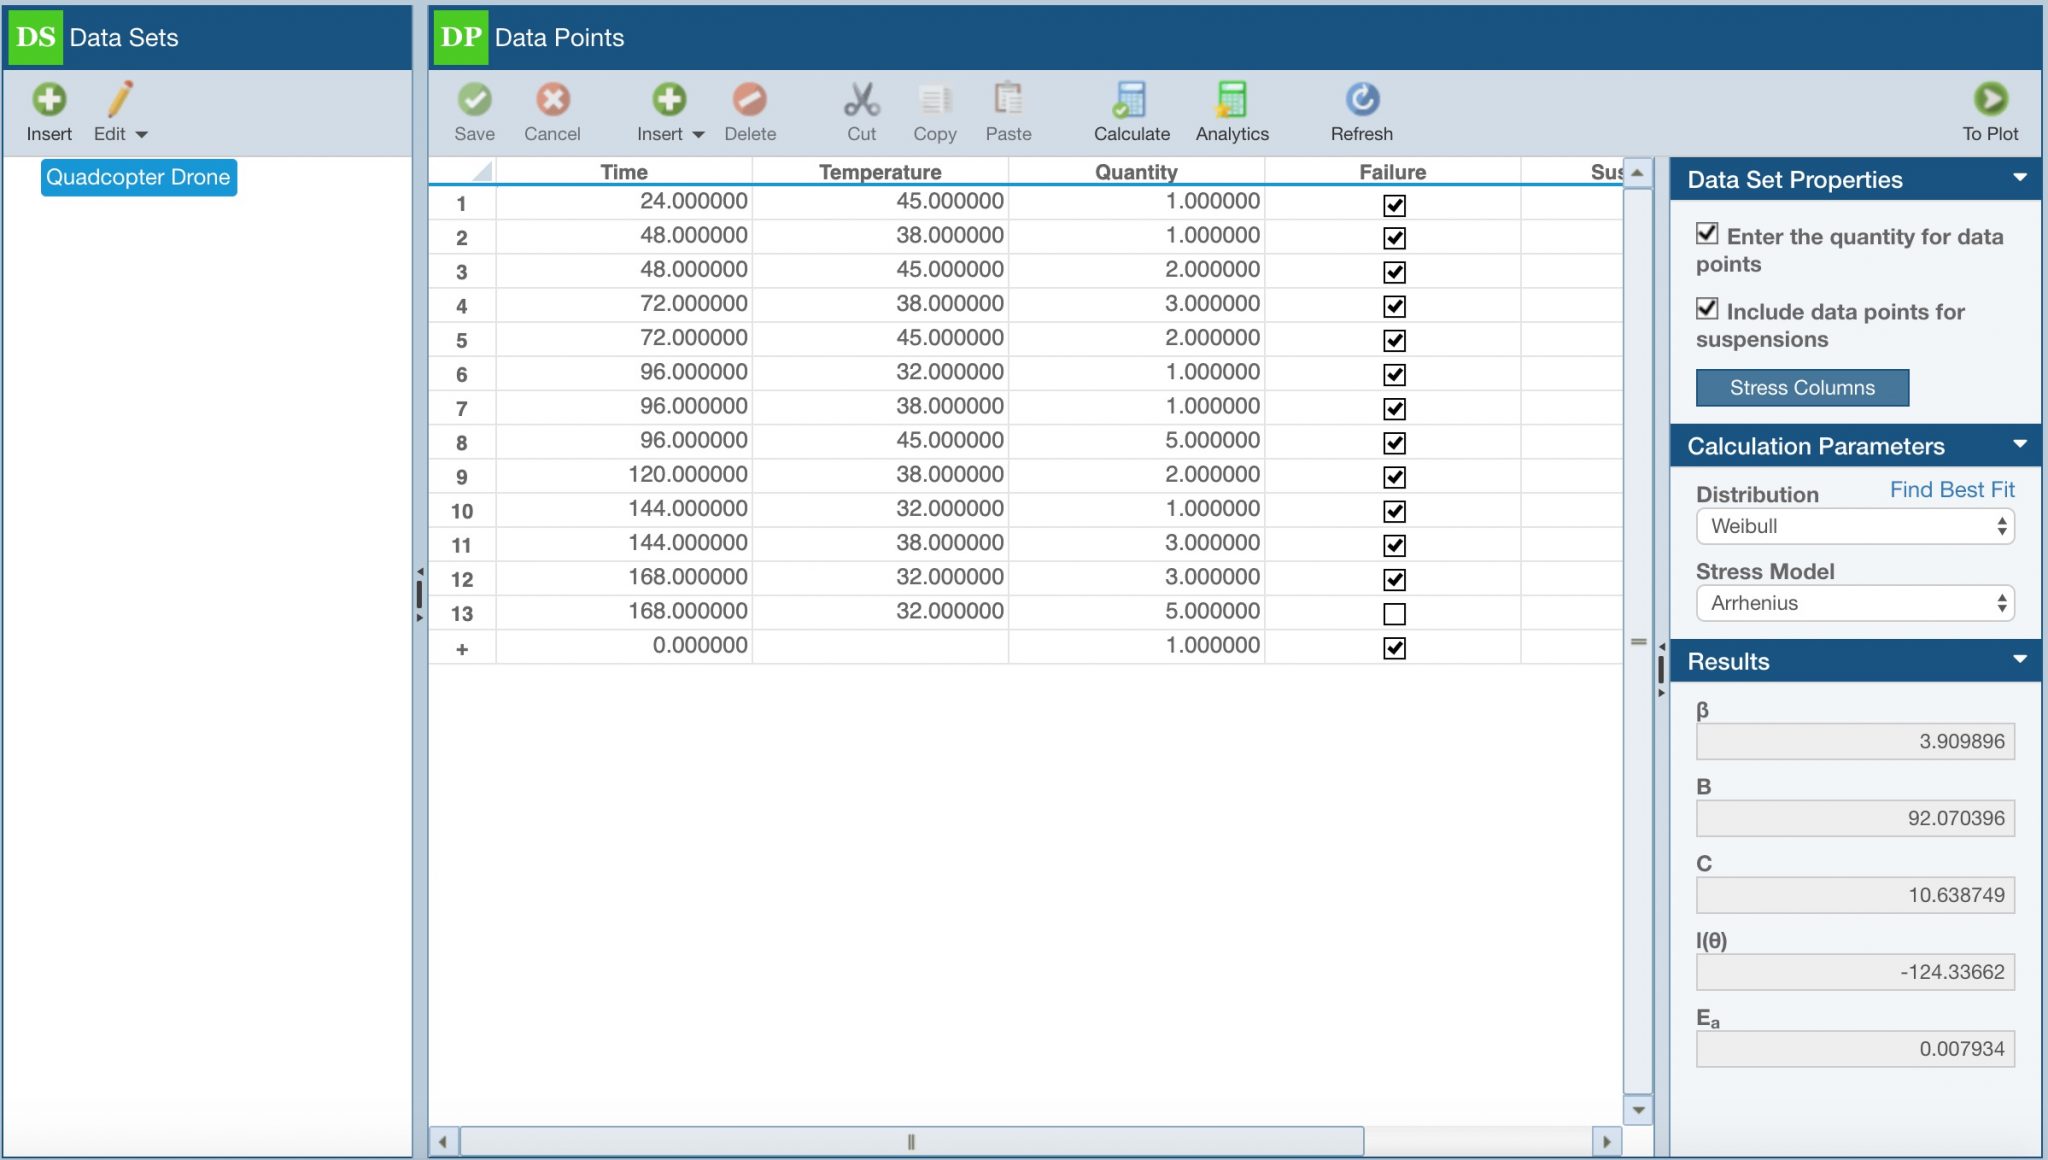2048x1160 pixels.
Task: Select the Quadcopter Drone data set
Action: tap(138, 177)
